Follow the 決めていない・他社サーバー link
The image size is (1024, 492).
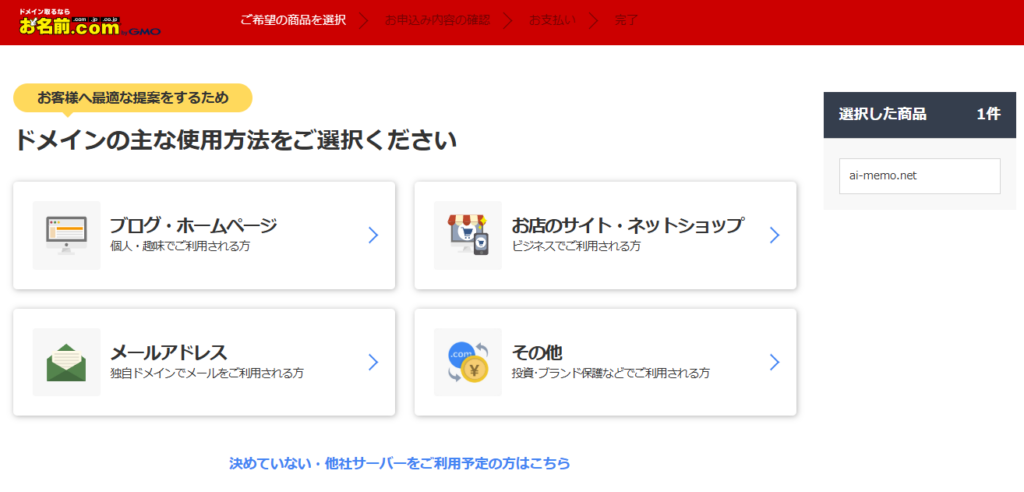click(400, 463)
